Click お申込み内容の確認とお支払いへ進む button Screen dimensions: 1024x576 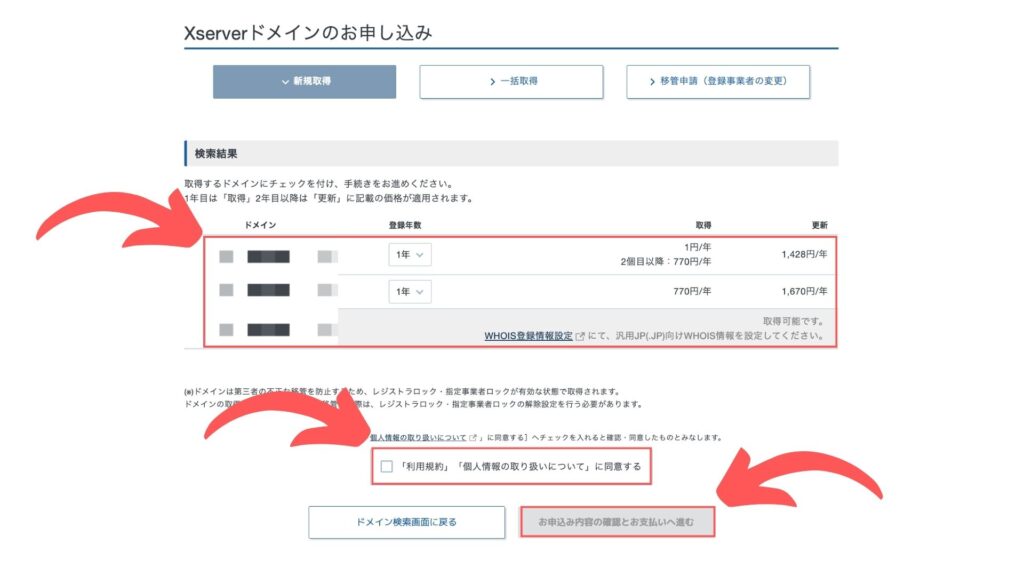click(616, 522)
